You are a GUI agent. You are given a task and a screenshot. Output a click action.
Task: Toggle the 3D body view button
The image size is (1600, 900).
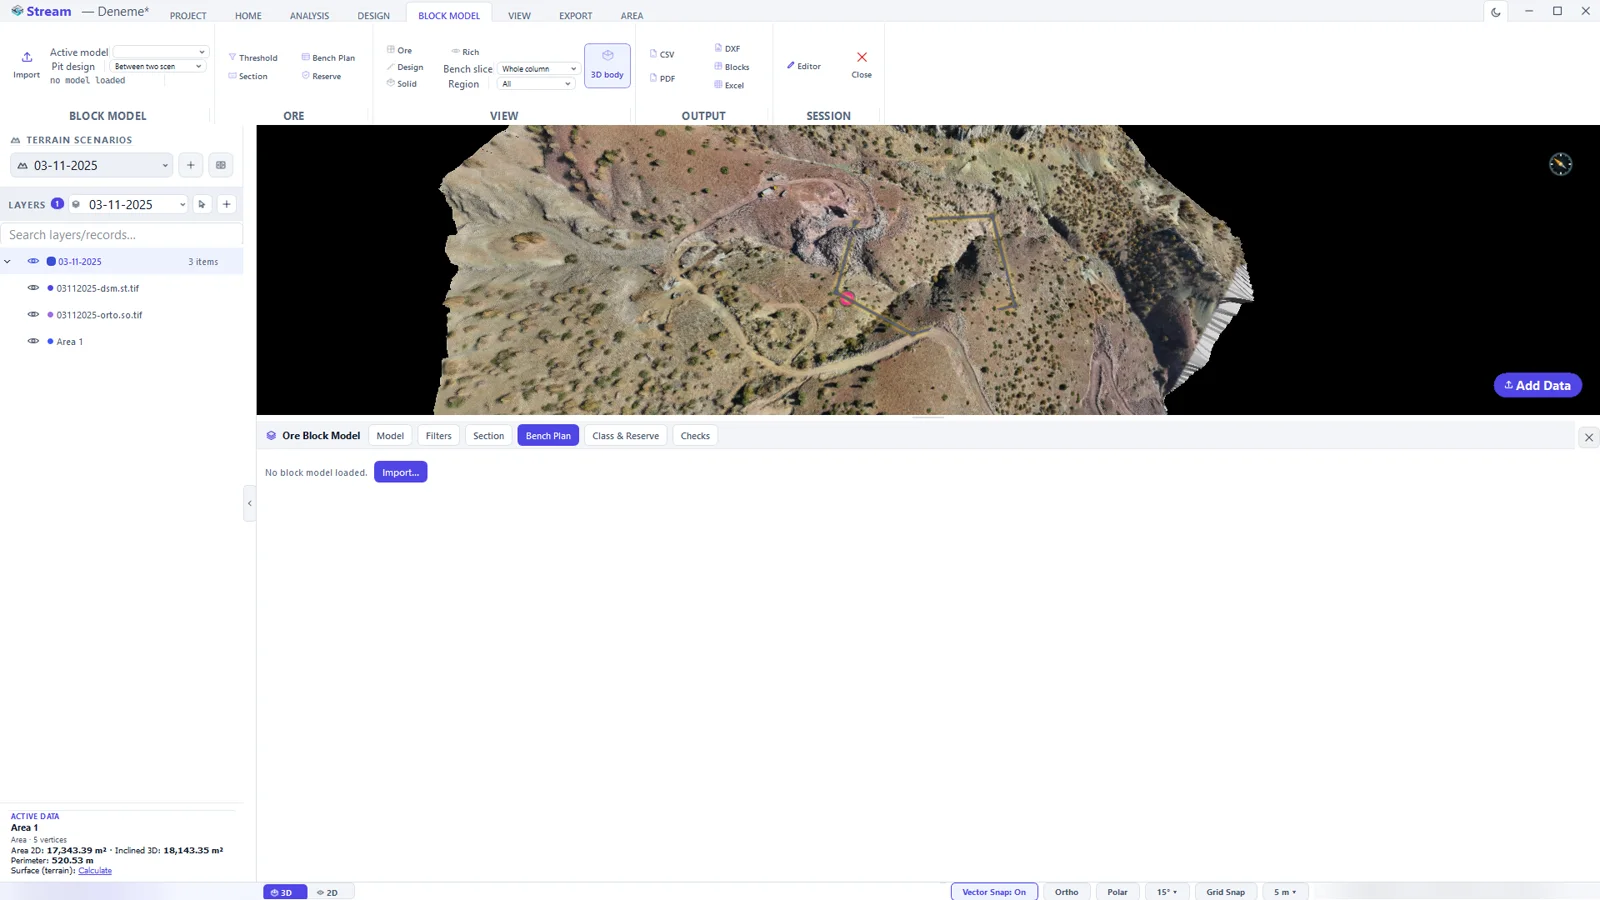click(607, 65)
